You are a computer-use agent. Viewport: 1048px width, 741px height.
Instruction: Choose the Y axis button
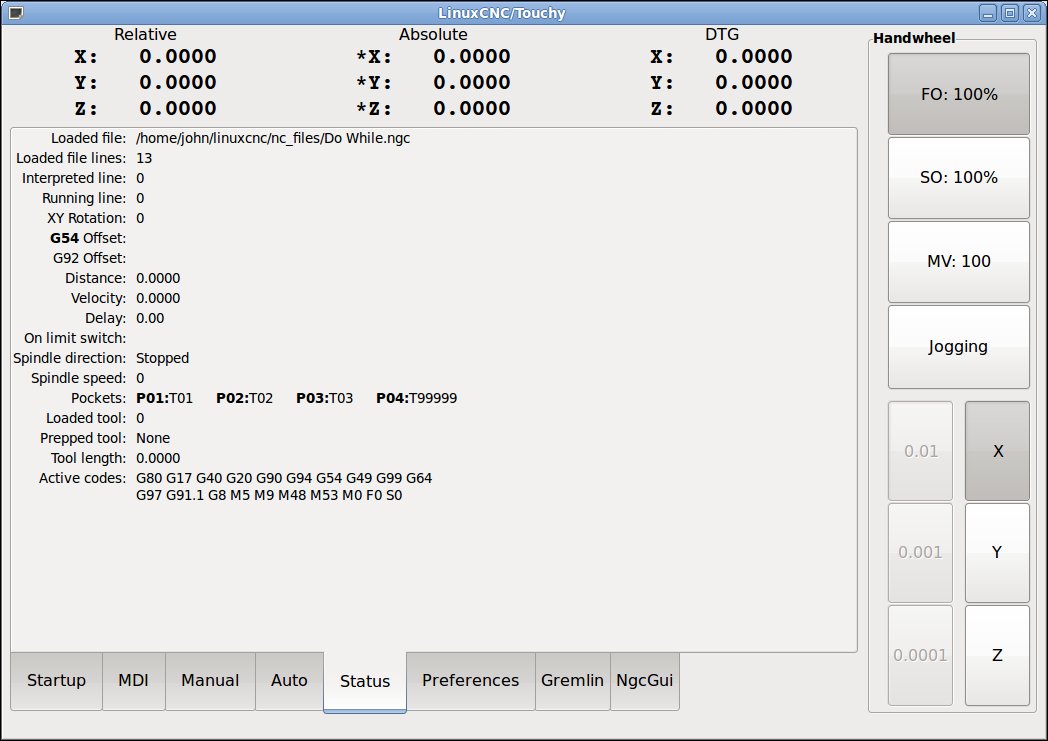click(x=997, y=553)
